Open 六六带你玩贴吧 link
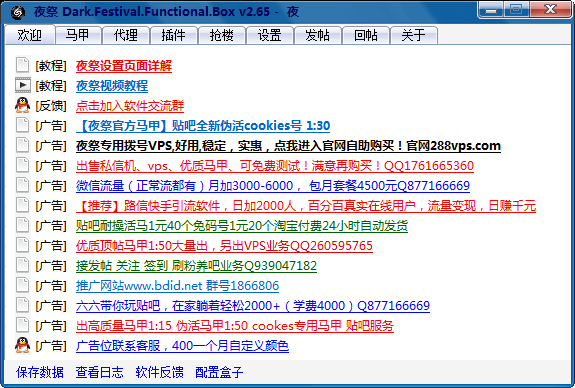Viewport: 575px width, 388px height. tap(253, 305)
